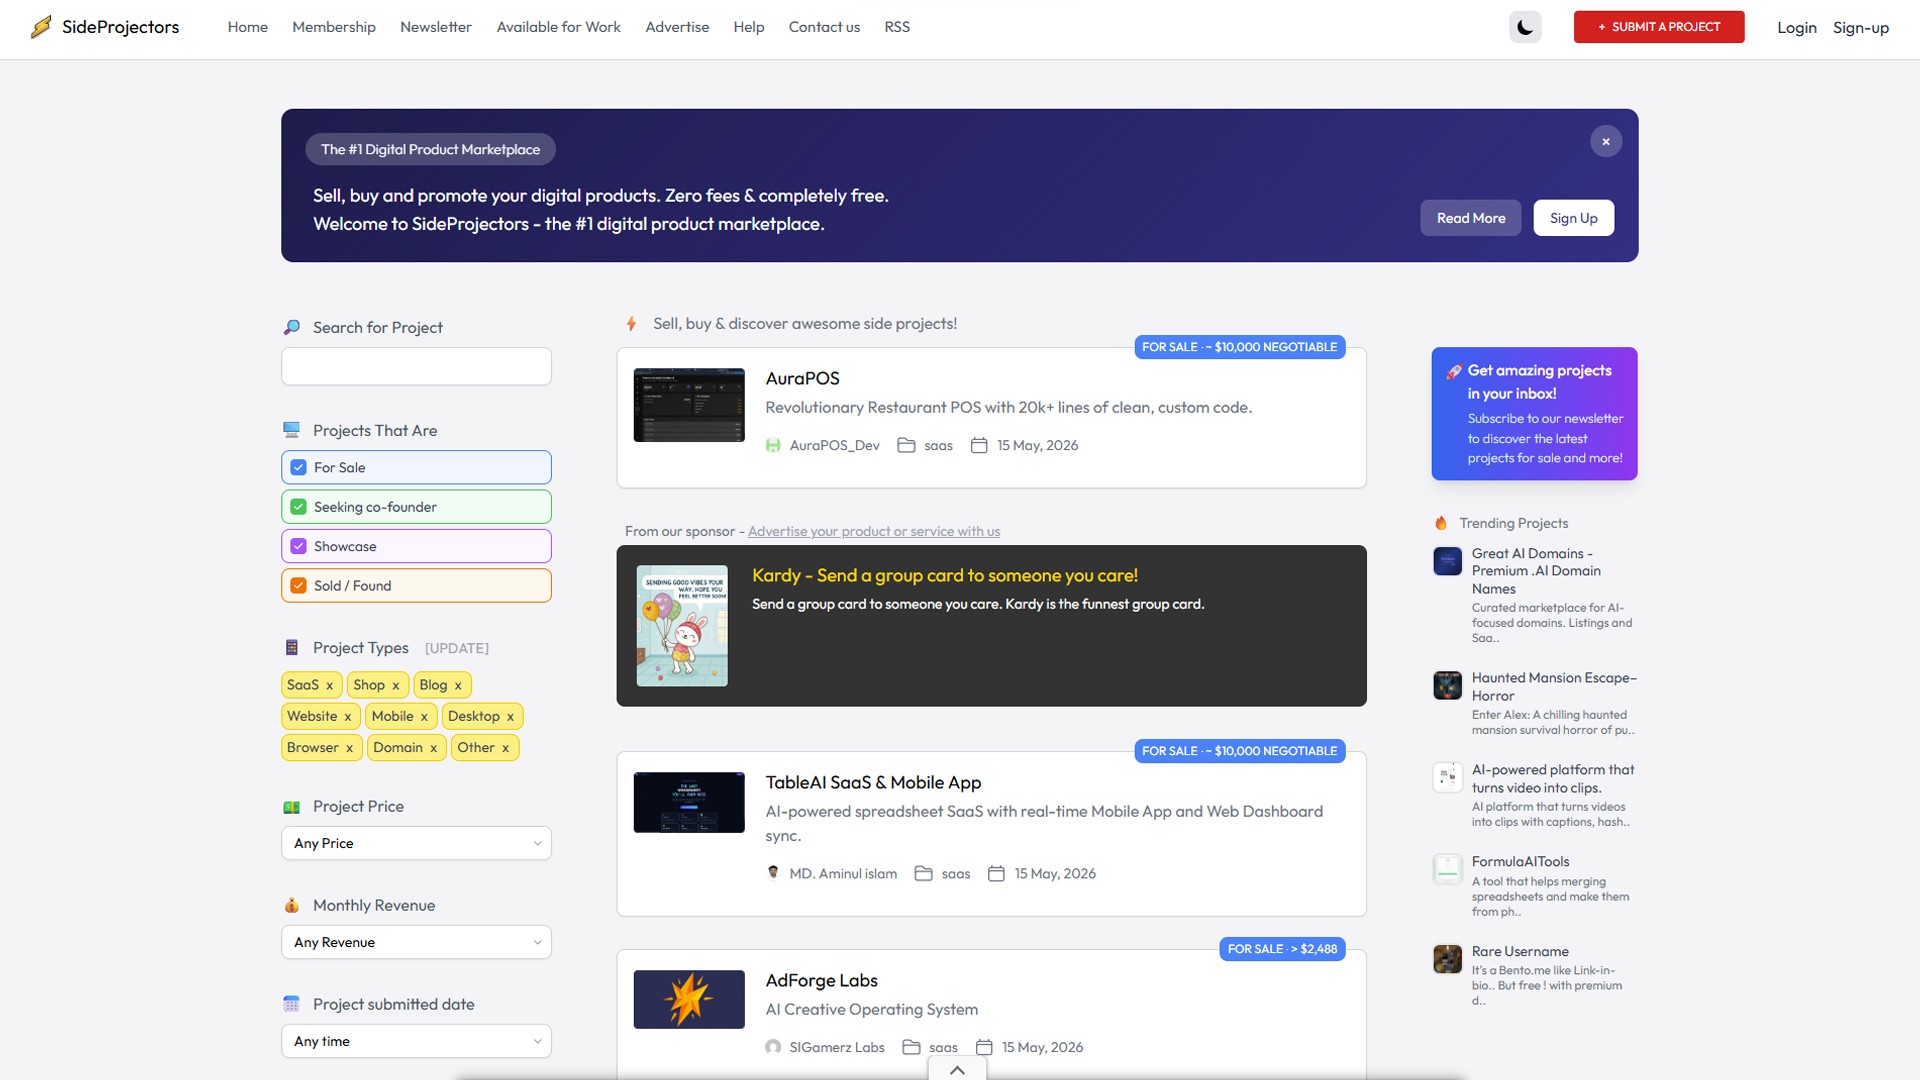Remove the Mobile project type tag
Screen dimensions: 1920x1080
pos(424,717)
